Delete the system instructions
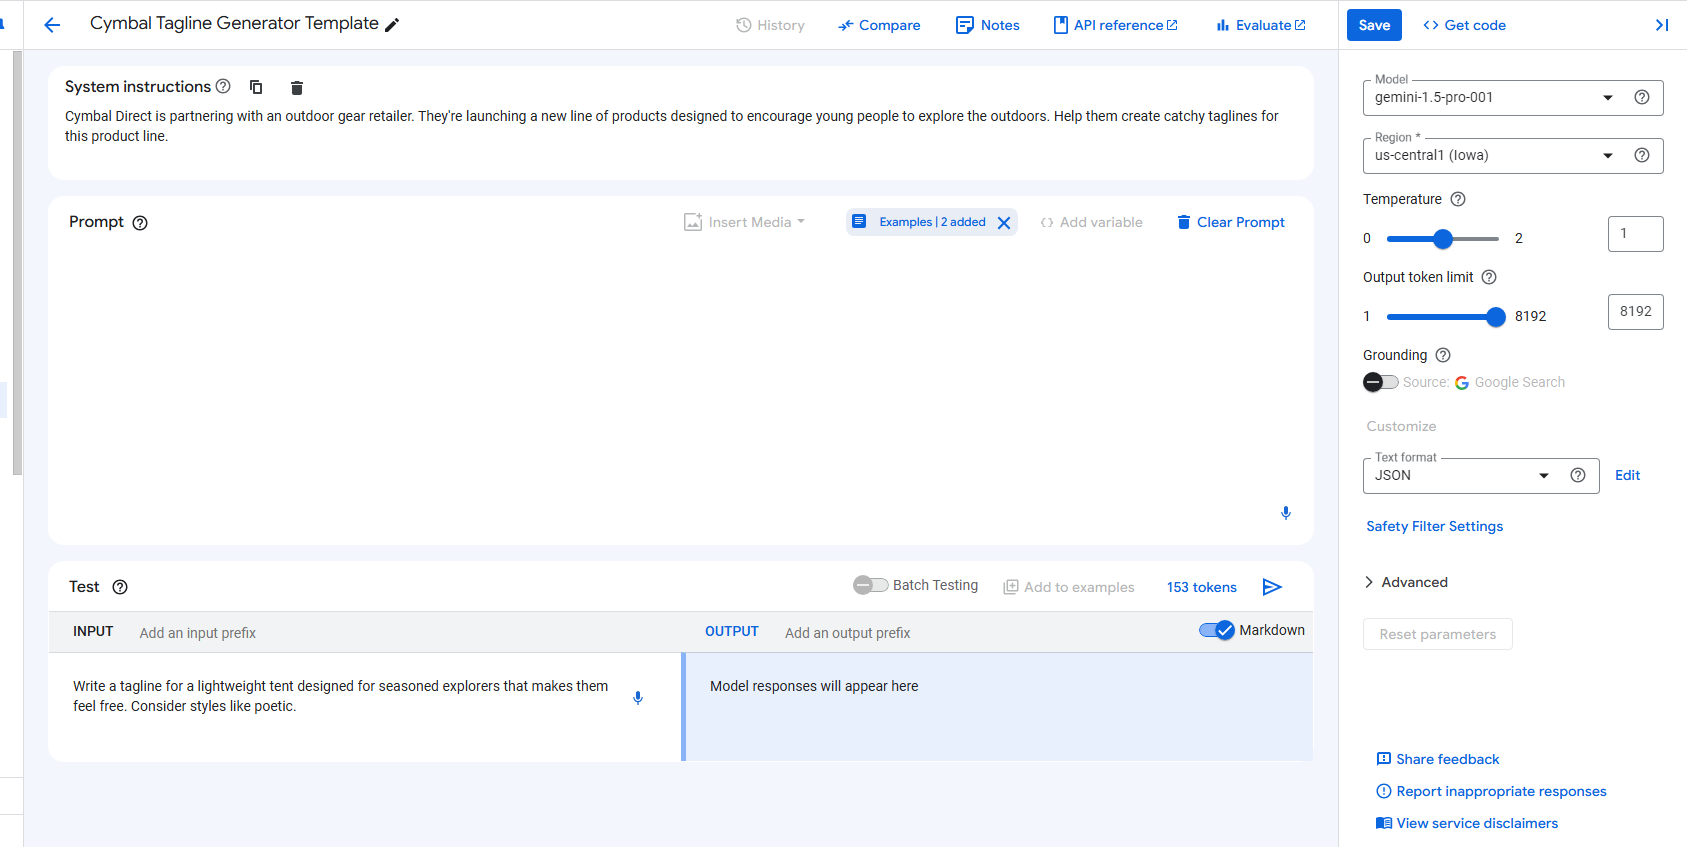Viewport: 1687px width, 847px height. point(297,88)
